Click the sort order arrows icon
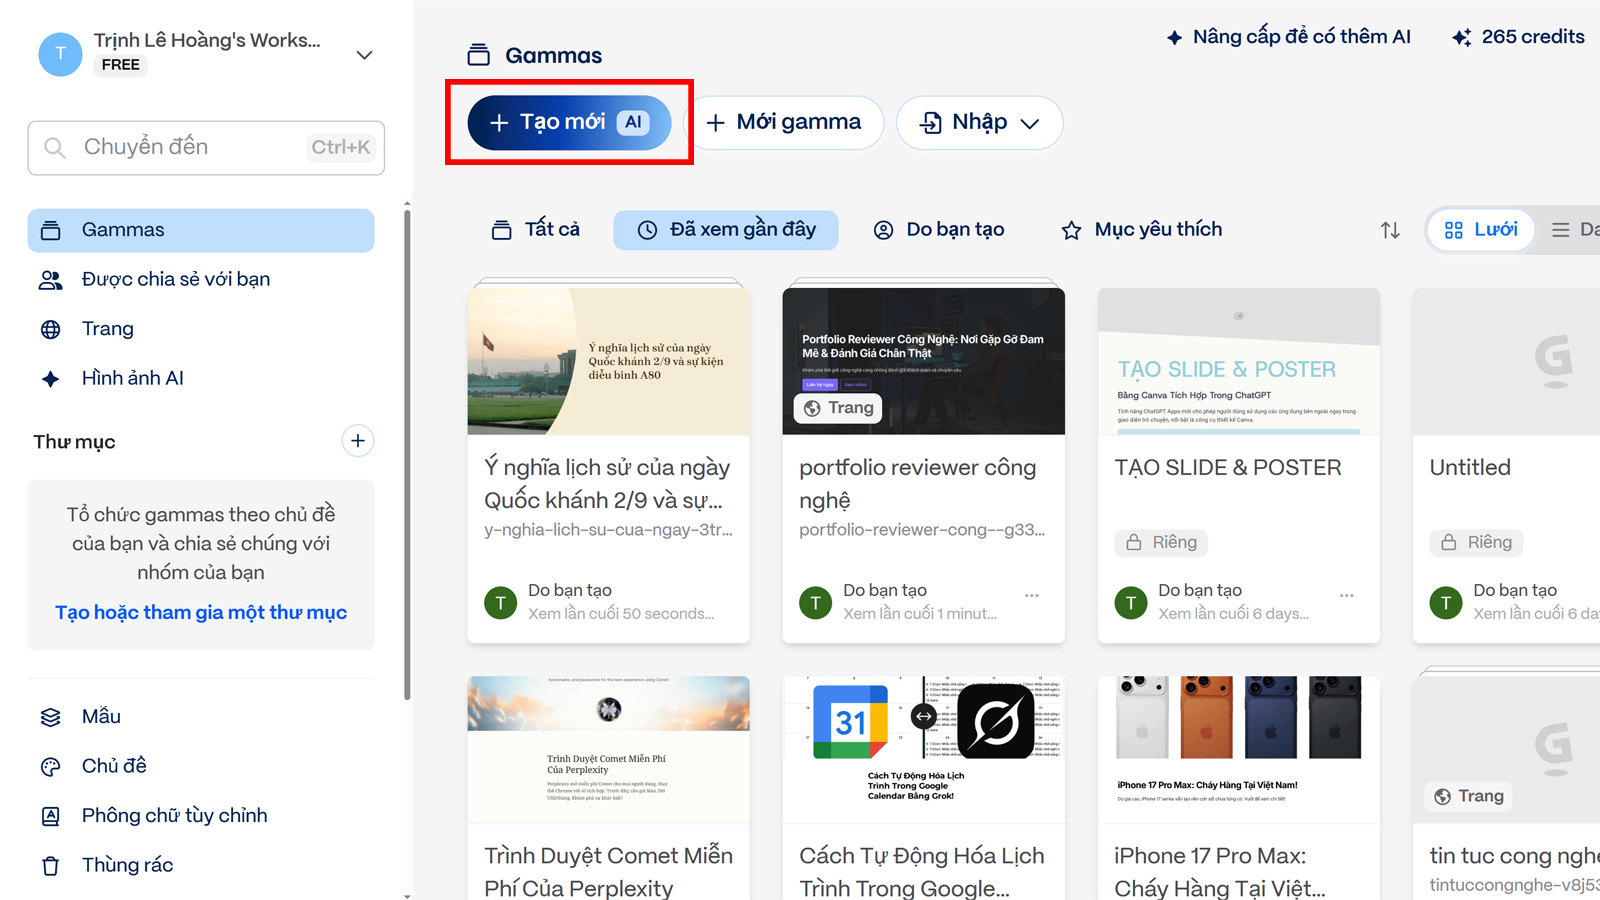 tap(1390, 230)
